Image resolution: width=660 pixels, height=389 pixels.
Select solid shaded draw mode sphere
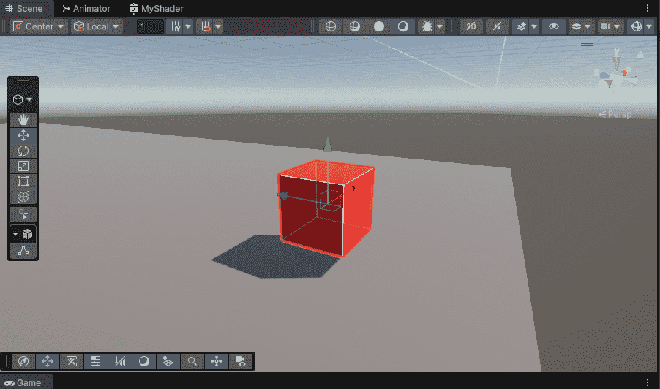[379, 27]
